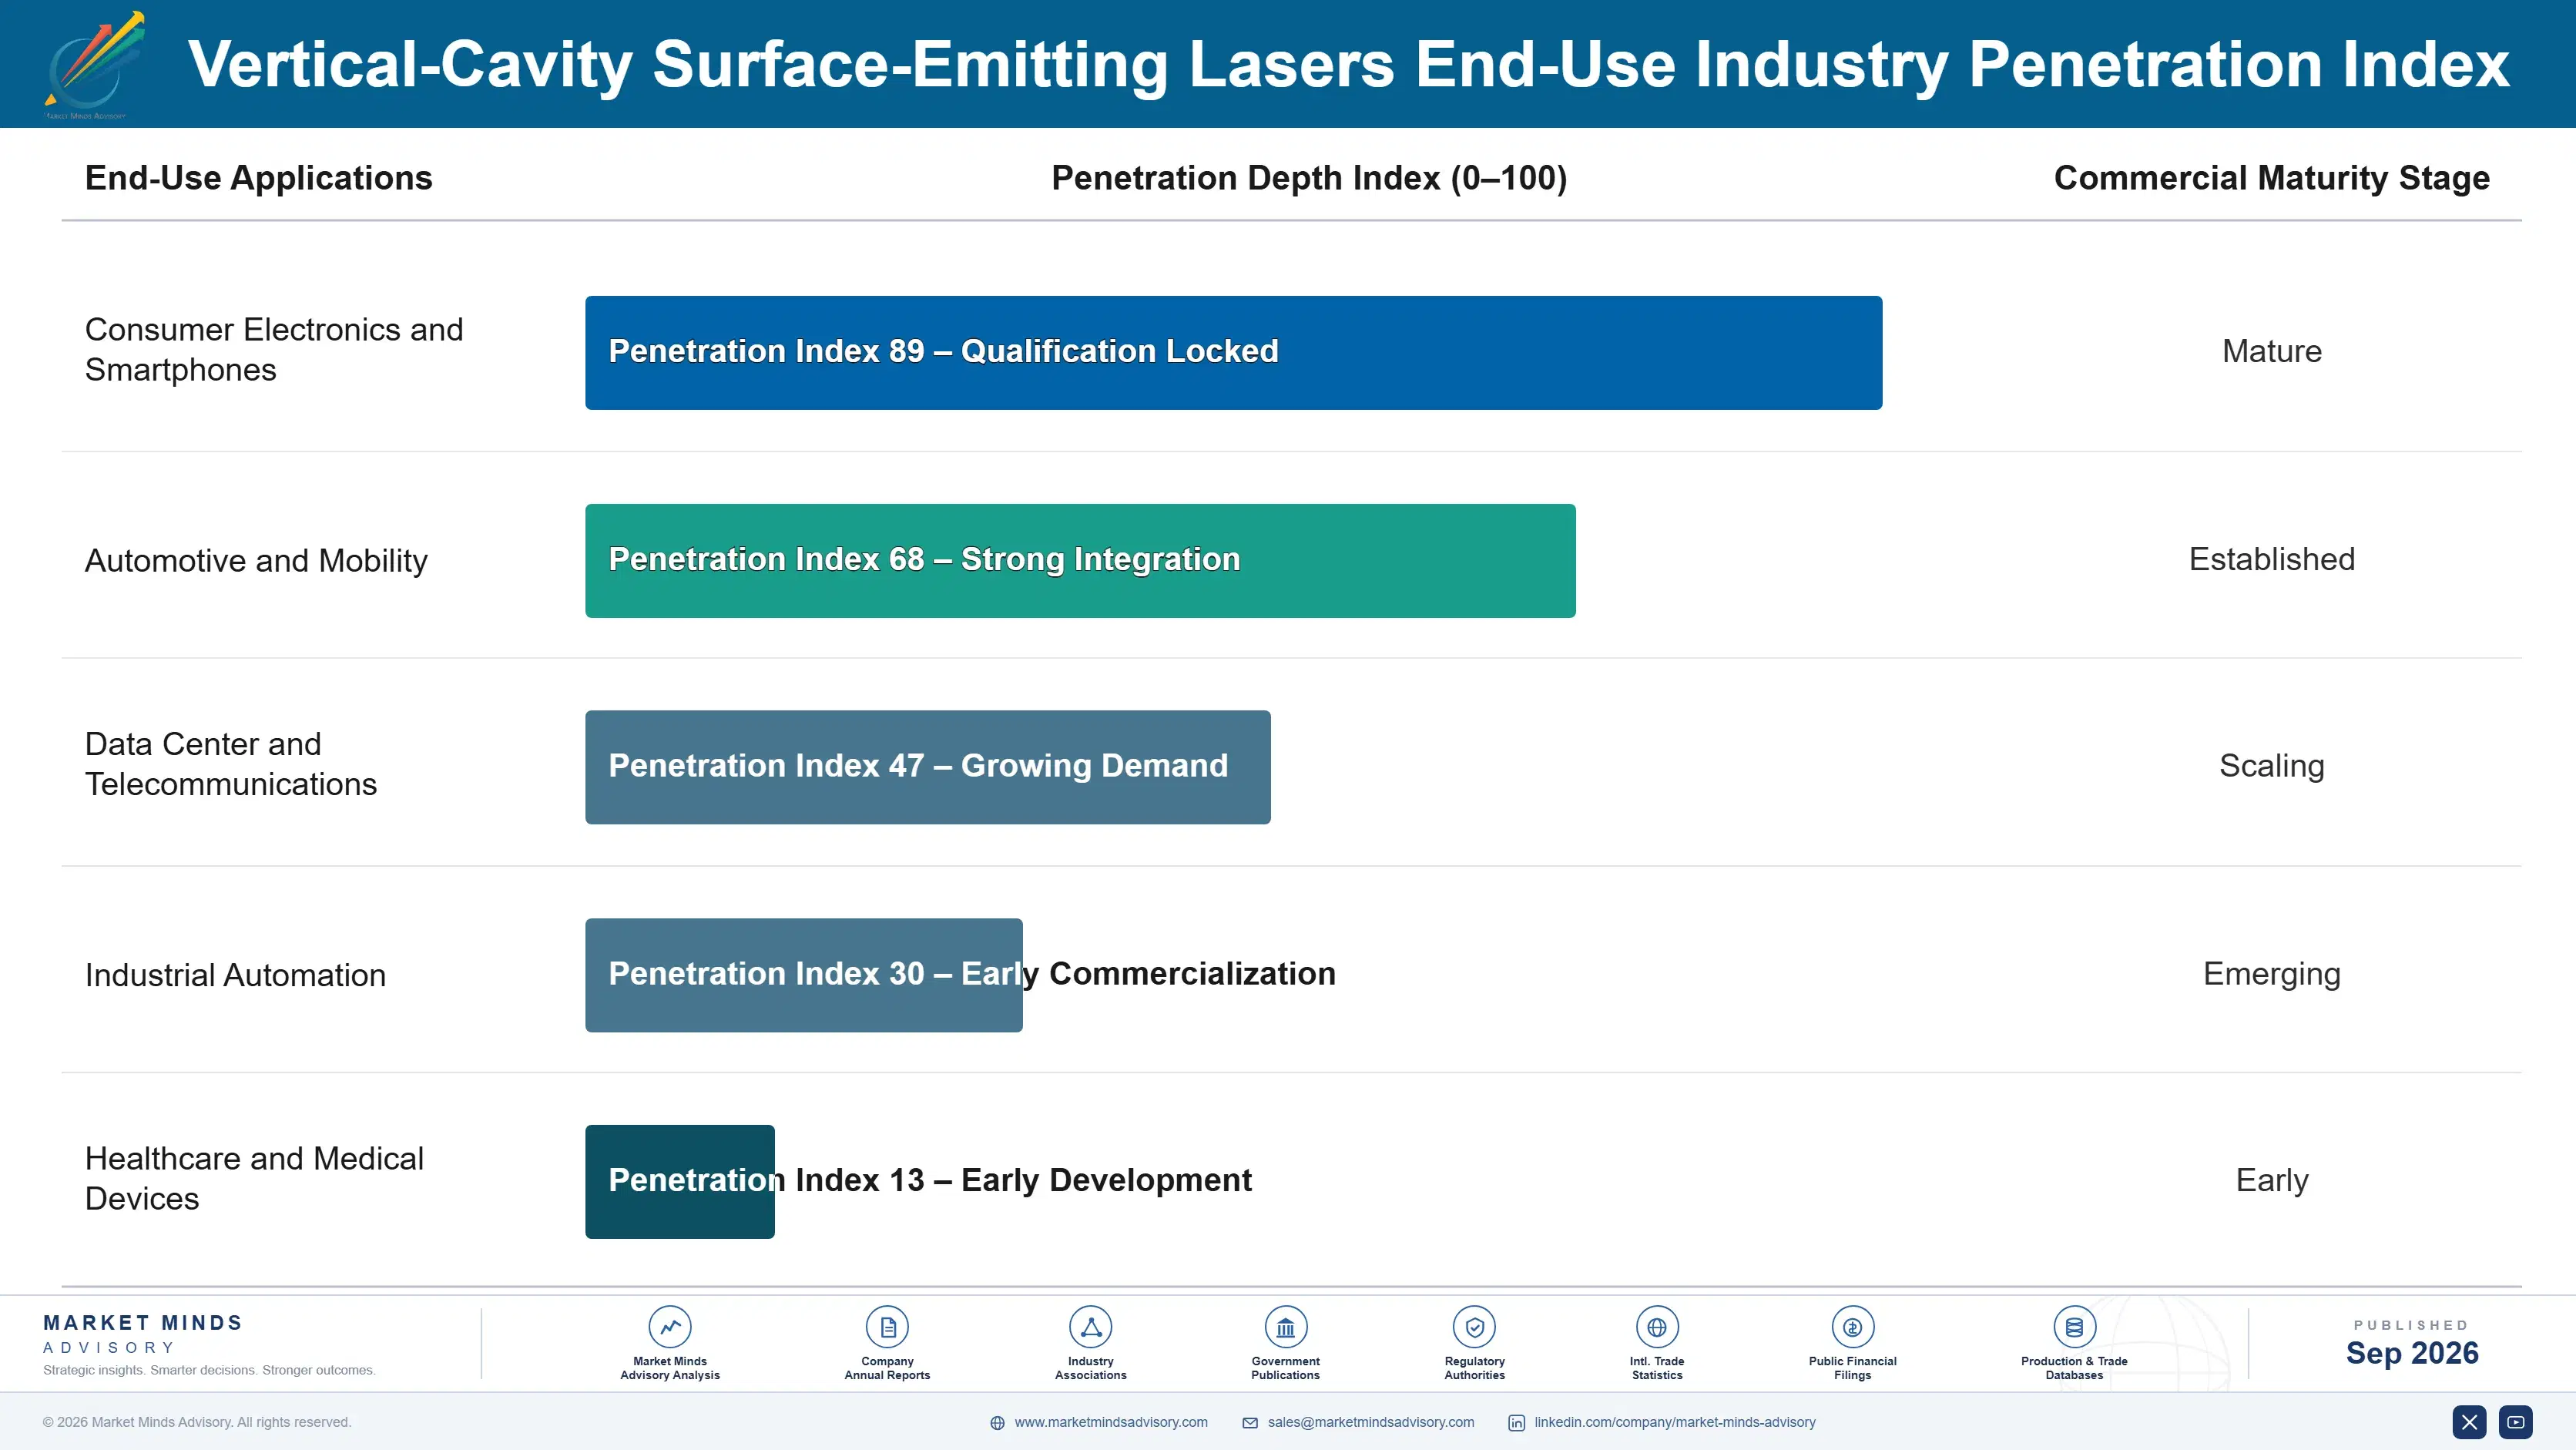Select the Penetration Index 30 Early Commercialization bar

click(x=803, y=974)
